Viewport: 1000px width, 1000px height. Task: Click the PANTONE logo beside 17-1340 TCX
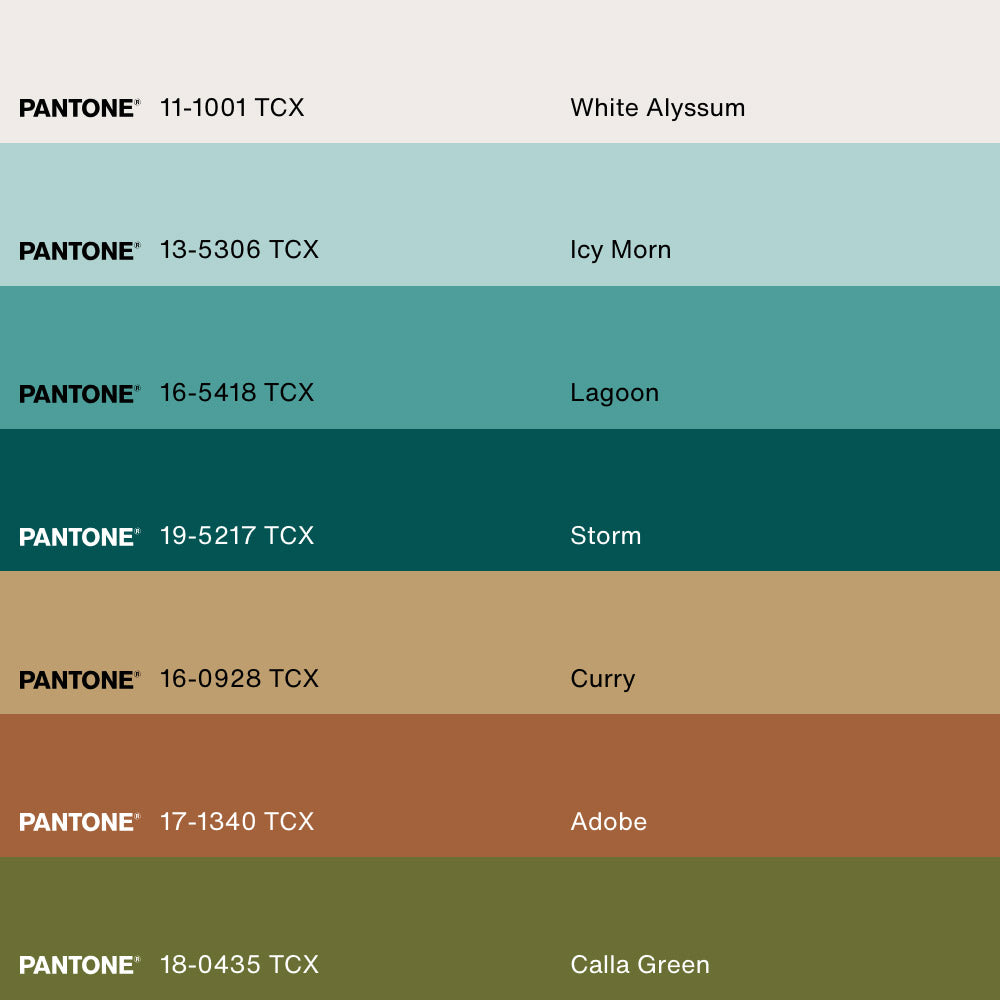pos(79,822)
